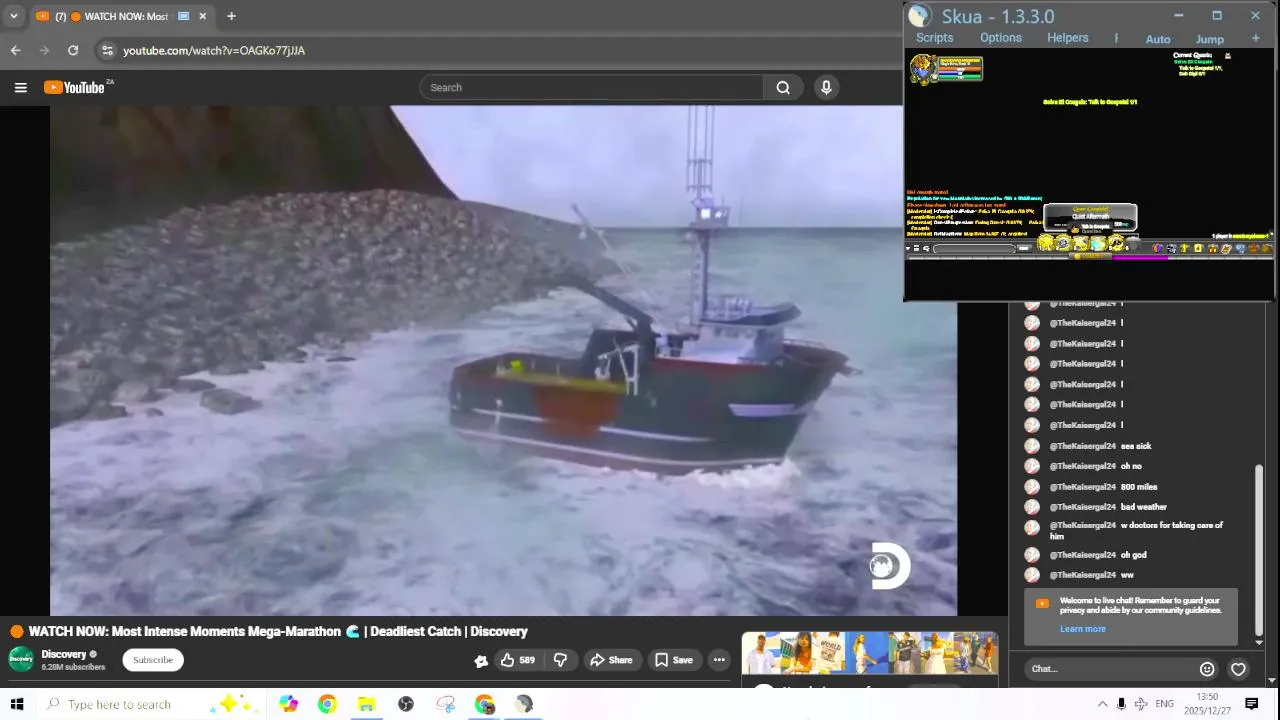The height and width of the screenshot is (720, 1280).
Task: Open the Scripts menu in Skua
Action: [x=935, y=38]
